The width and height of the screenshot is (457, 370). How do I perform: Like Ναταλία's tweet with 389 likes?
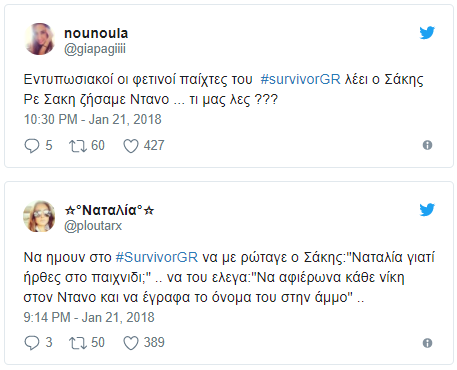pos(131,343)
